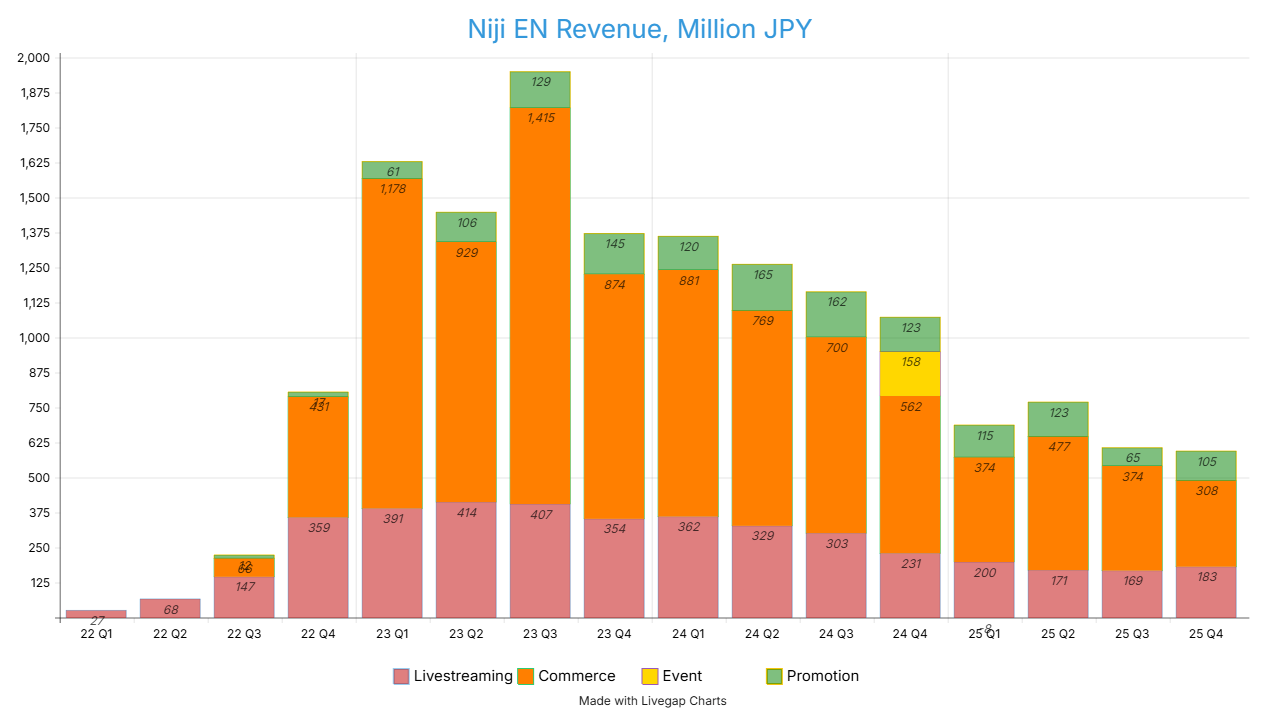Viewport: 1280px width, 720px height.
Task: Select the 24 Q4 Livestreaming segment showing 231
Action: click(x=910, y=586)
